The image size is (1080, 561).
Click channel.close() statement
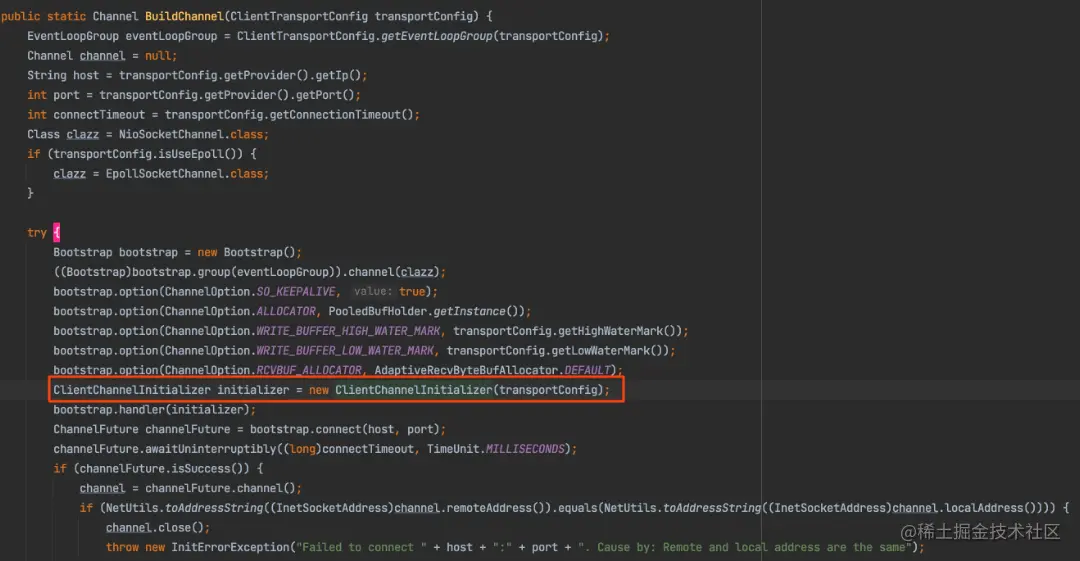(158, 527)
